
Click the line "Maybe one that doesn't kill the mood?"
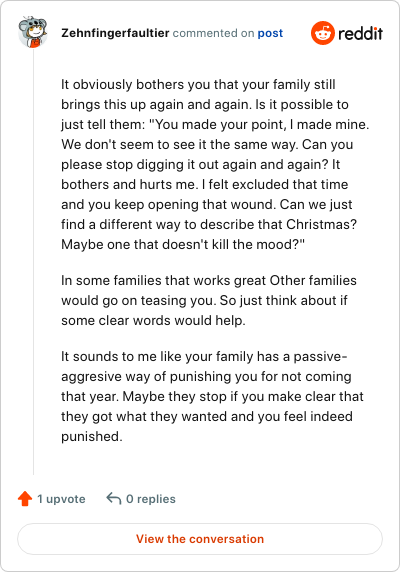click(x=183, y=244)
